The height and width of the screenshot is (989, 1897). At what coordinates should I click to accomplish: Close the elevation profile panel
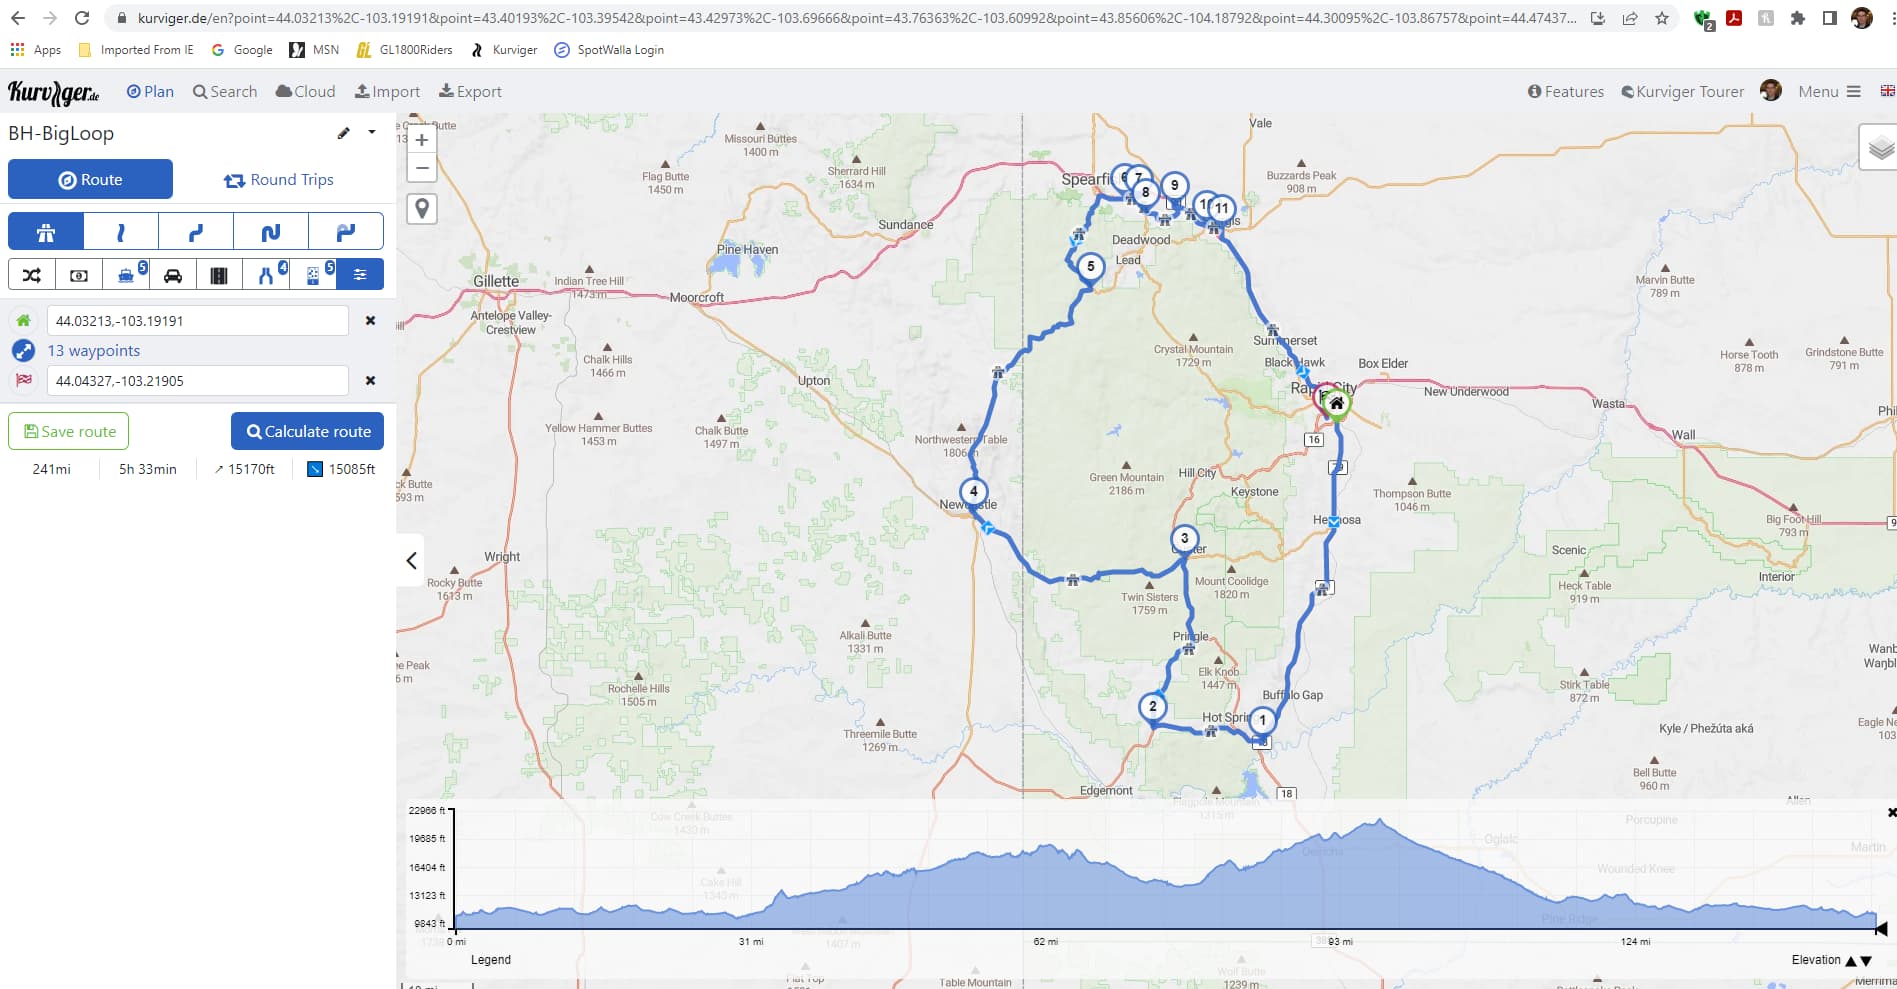pyautogui.click(x=1890, y=813)
